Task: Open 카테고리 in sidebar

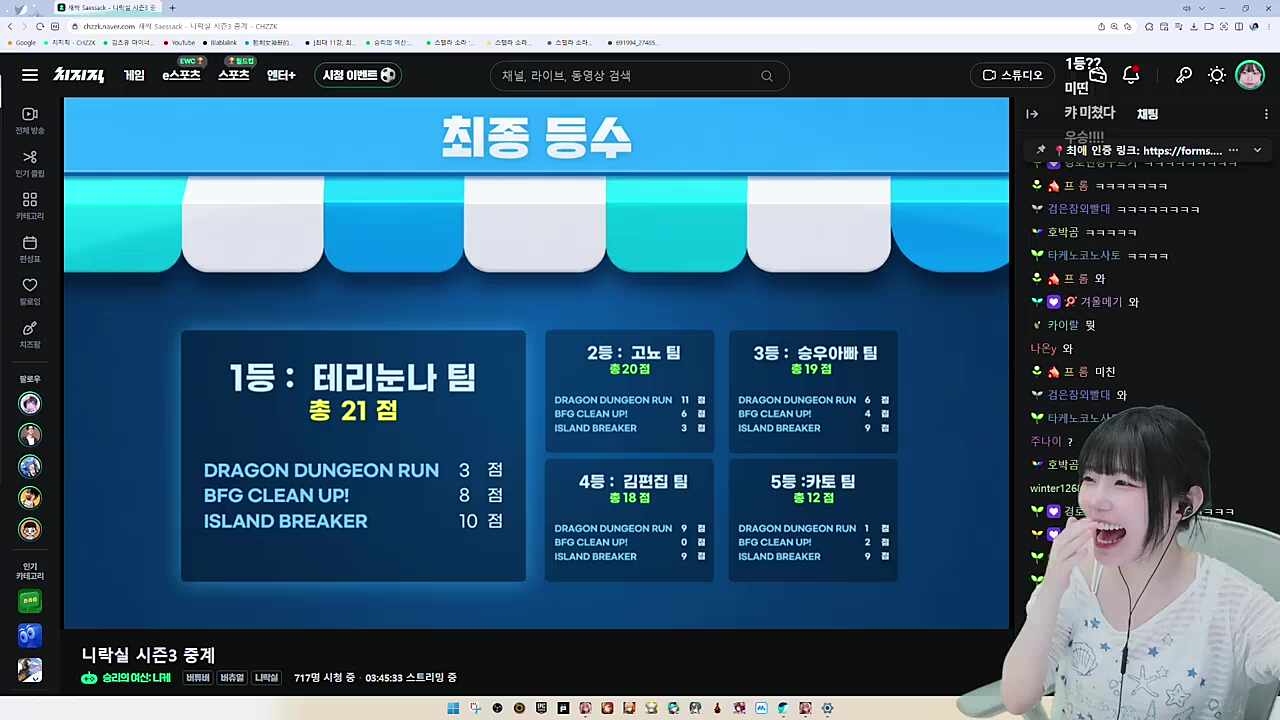Action: [30, 207]
